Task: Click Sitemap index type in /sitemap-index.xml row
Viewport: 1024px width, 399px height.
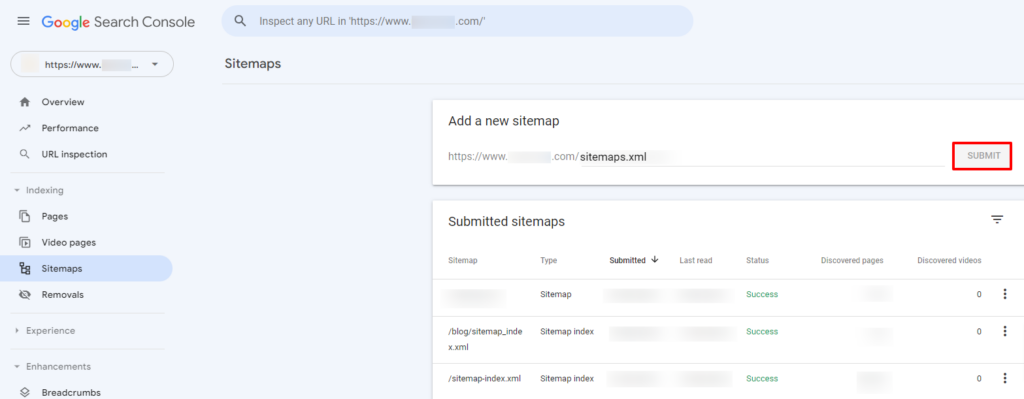Action: pos(567,378)
